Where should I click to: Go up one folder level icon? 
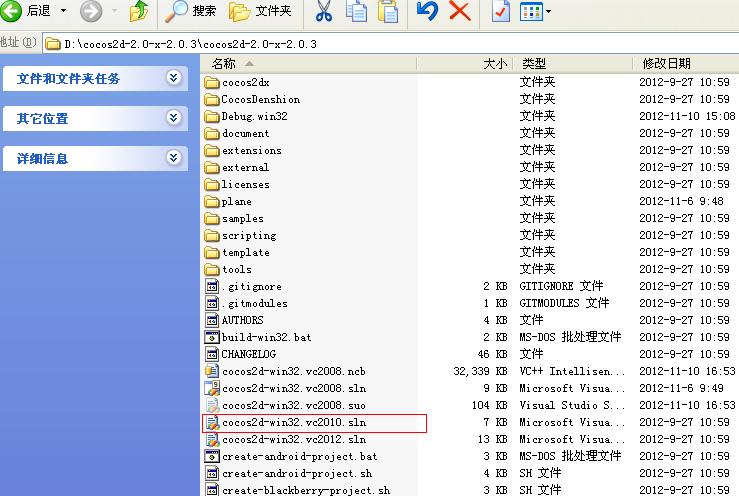139,11
